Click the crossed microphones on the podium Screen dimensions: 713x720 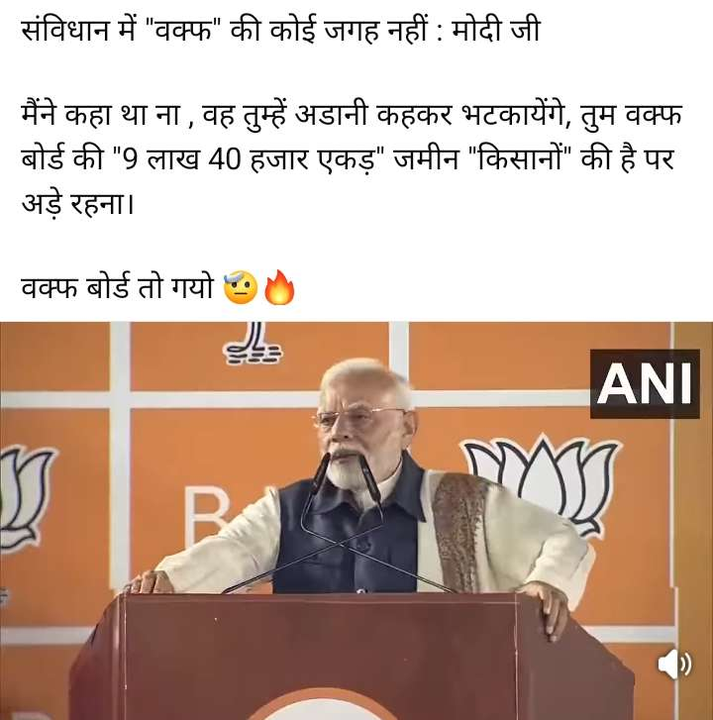[x=343, y=523]
